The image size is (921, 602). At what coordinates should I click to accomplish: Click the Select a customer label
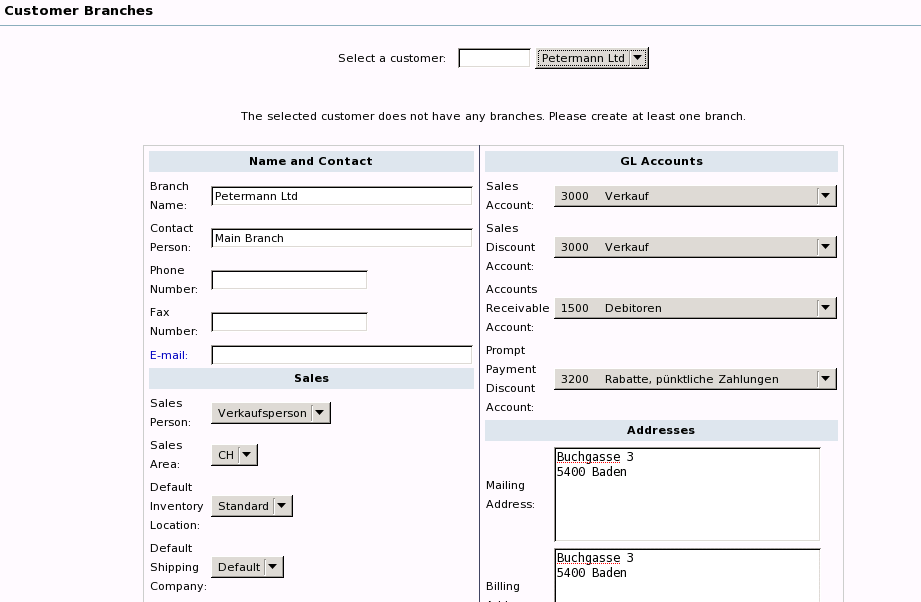tap(392, 58)
